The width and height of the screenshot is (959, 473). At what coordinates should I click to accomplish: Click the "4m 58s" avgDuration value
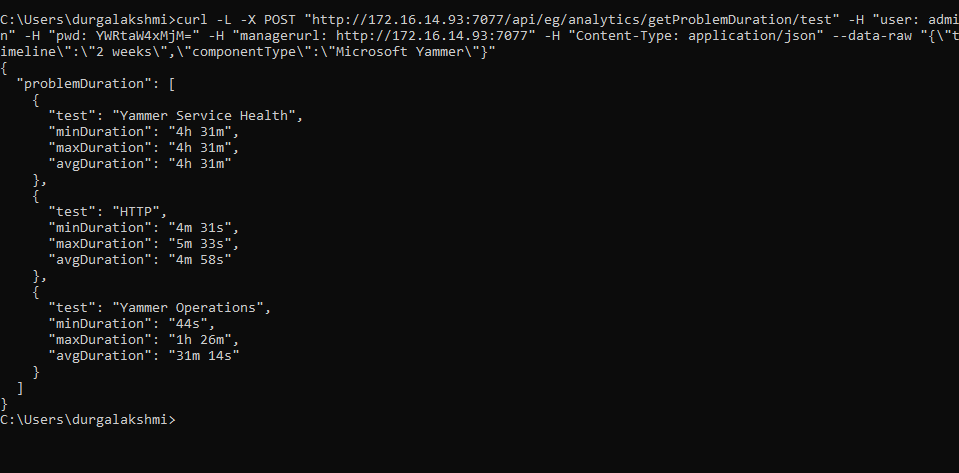point(200,259)
